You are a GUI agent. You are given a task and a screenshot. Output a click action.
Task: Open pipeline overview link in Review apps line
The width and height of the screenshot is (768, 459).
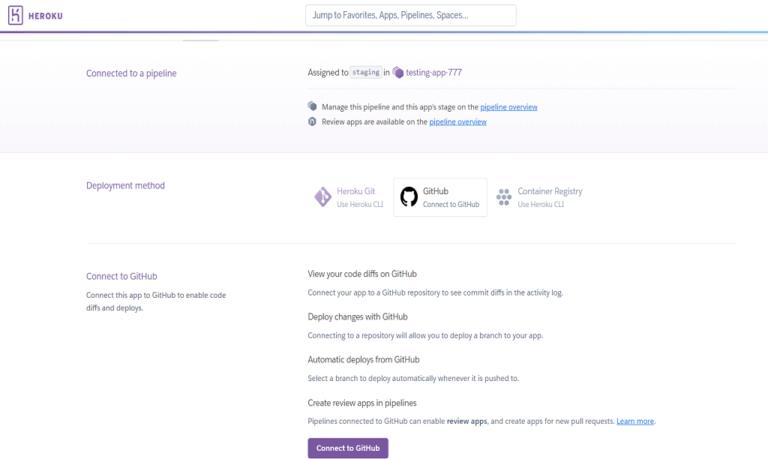[x=458, y=122]
